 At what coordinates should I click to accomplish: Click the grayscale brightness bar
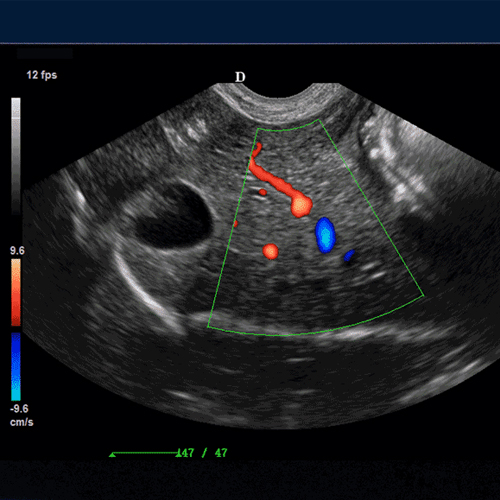coord(16,157)
